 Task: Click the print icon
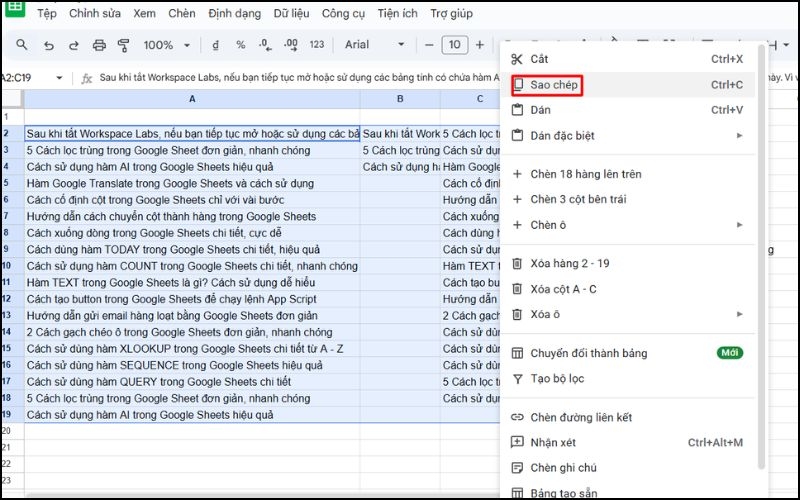pyautogui.click(x=99, y=45)
